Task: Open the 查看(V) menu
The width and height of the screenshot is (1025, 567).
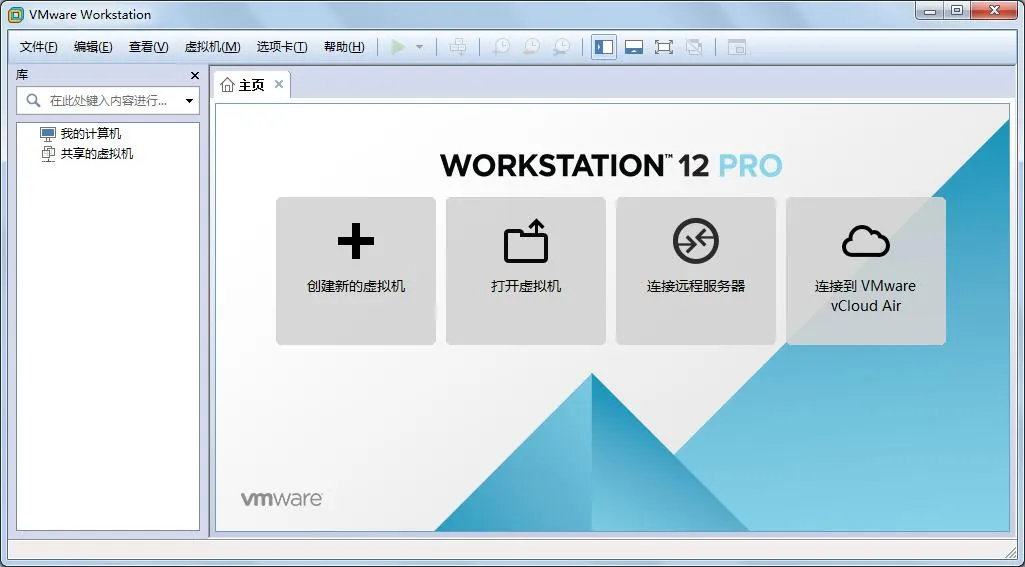Action: coord(148,47)
